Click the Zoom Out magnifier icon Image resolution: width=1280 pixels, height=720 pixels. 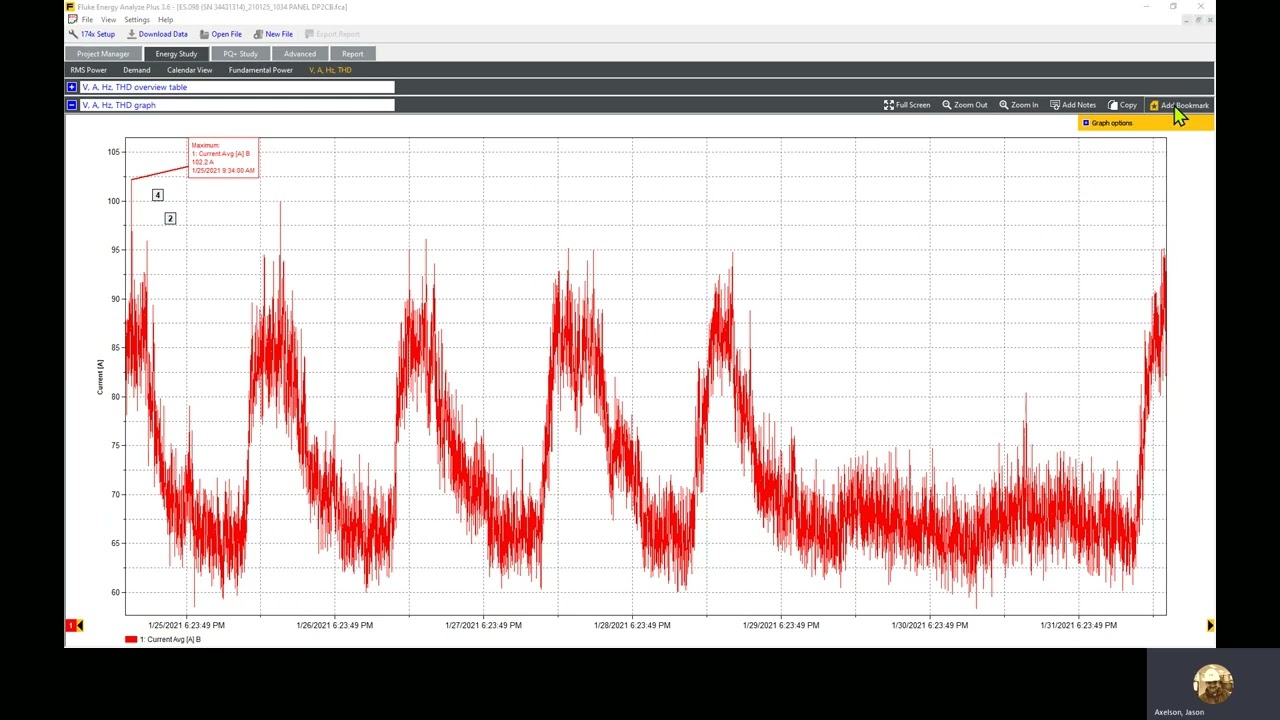[x=947, y=105]
